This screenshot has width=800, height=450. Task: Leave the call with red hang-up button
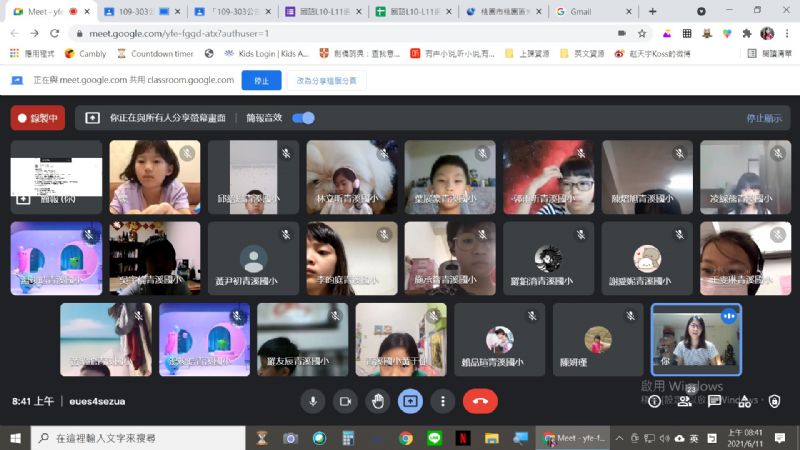click(x=480, y=401)
